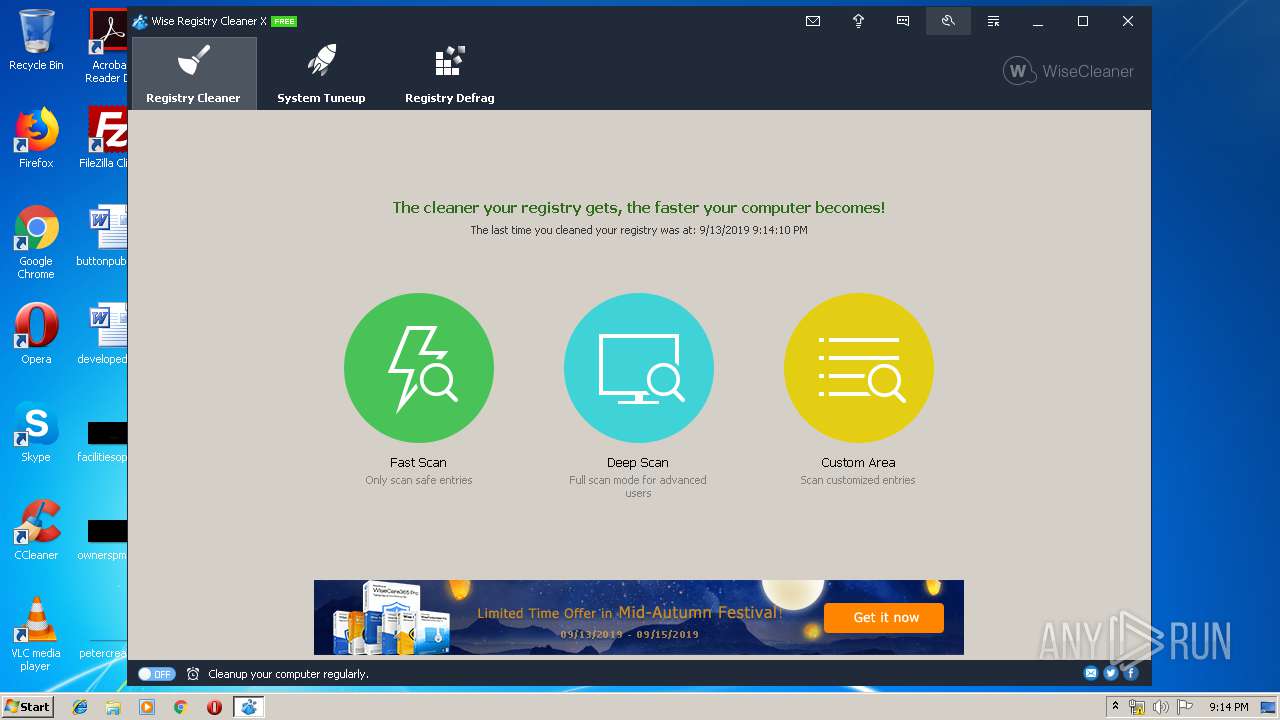1280x720 pixels.
Task: Click the WiseCleaner logo
Action: coord(1068,71)
